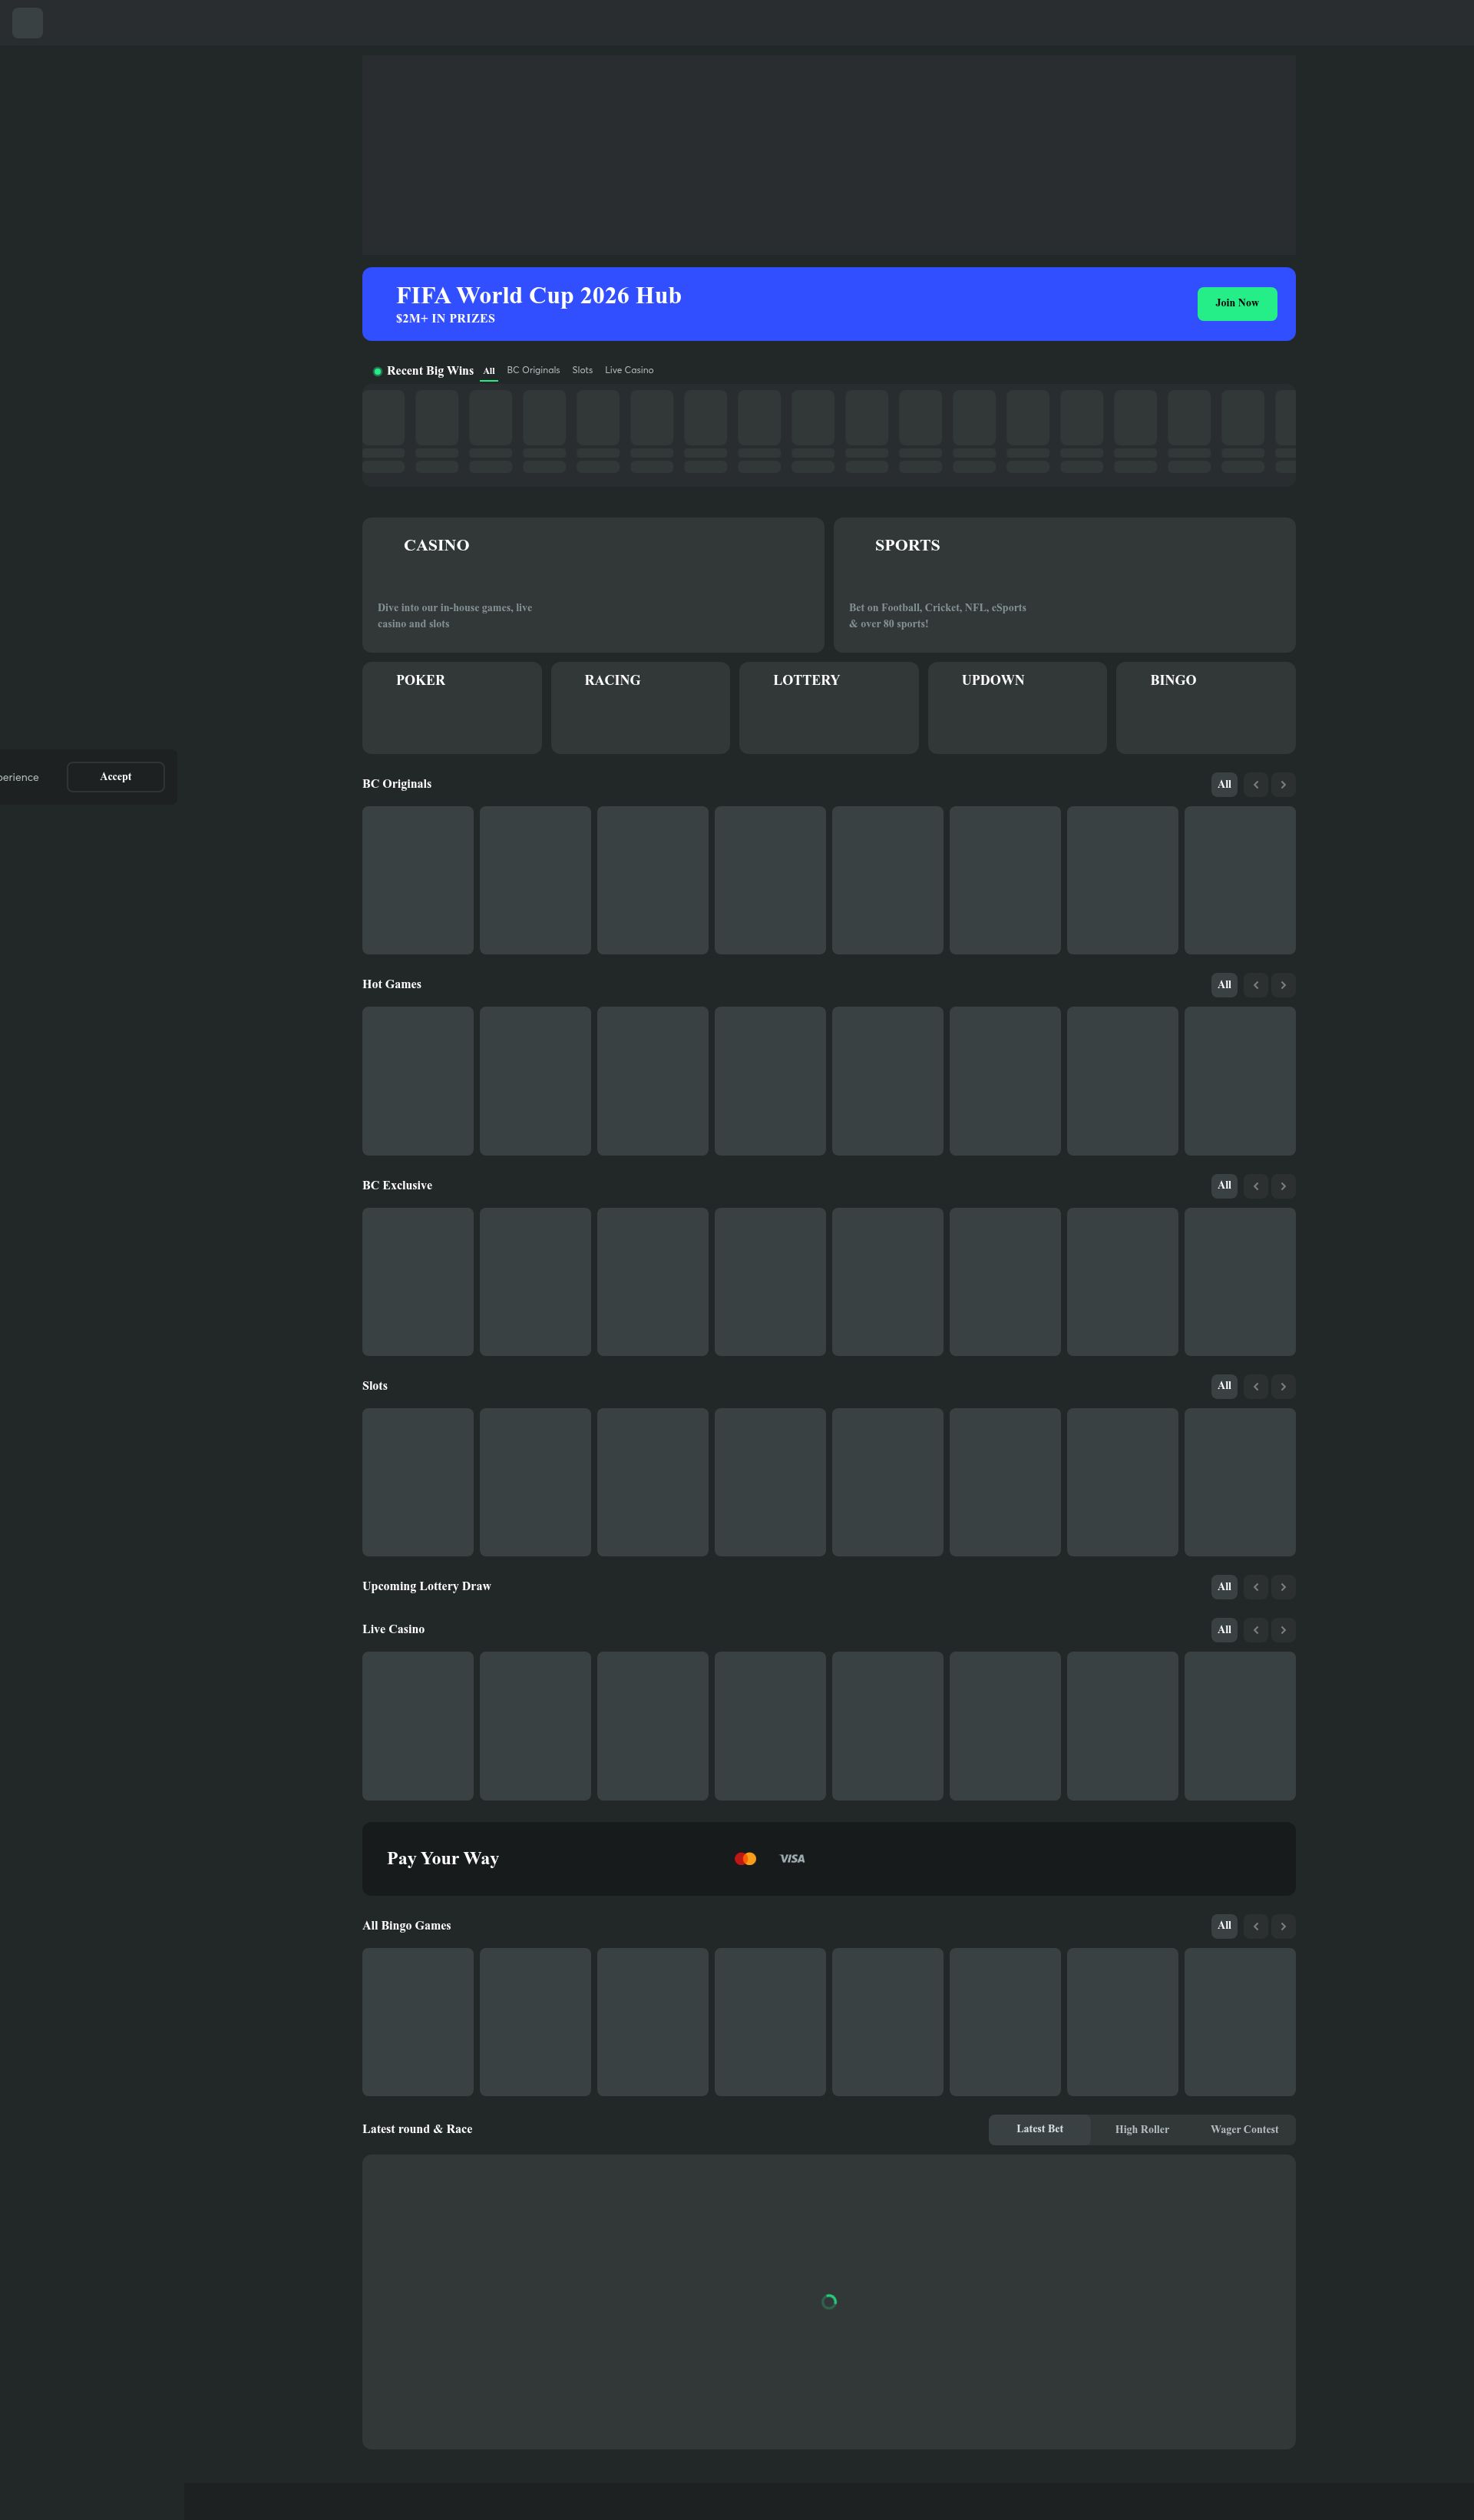Select the All tab in Recent Big Wins
The height and width of the screenshot is (2520, 1474).
point(489,371)
